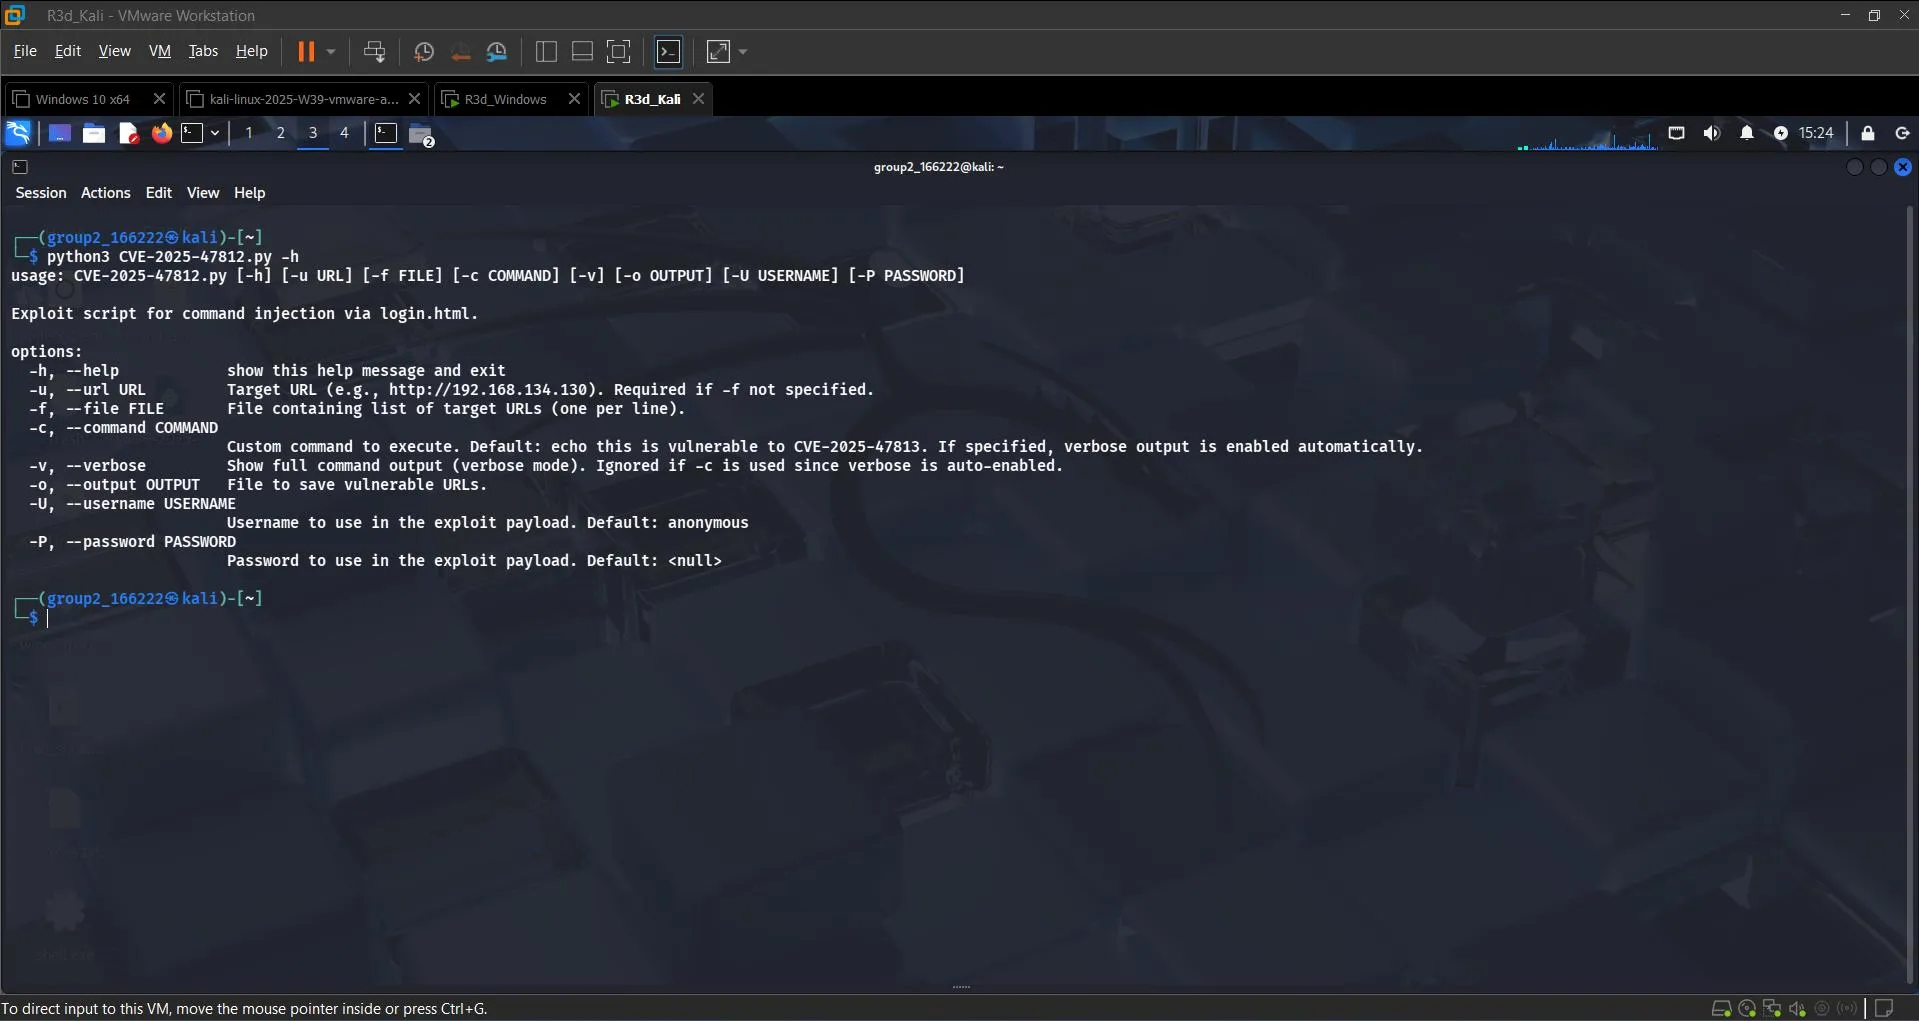Open the terminal View menu
Screen dimensions: 1919x1021
[x=203, y=193]
